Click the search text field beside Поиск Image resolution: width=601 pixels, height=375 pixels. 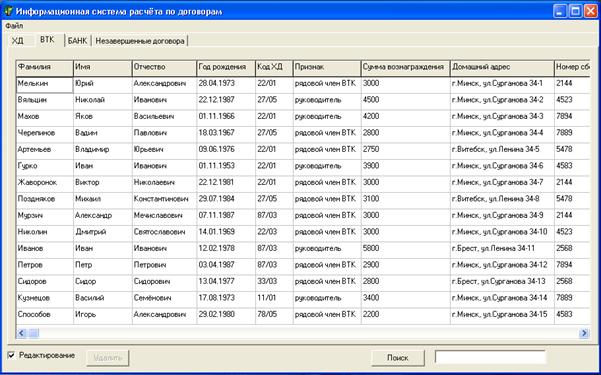tap(490, 357)
